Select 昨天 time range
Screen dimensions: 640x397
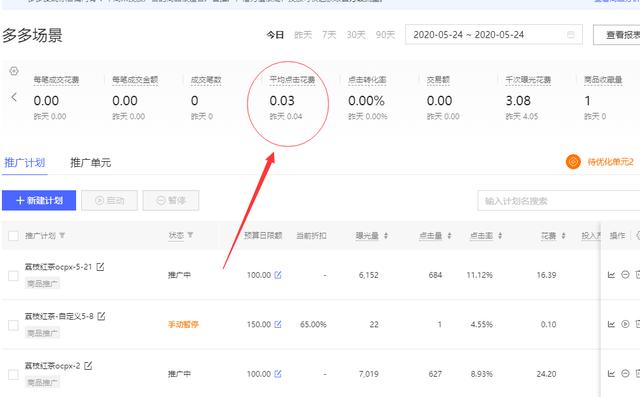(x=303, y=35)
